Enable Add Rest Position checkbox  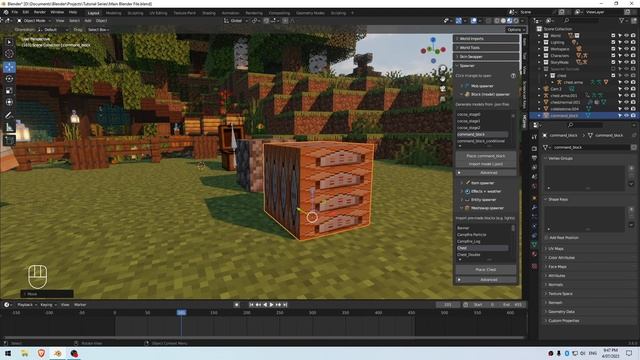coord(547,238)
